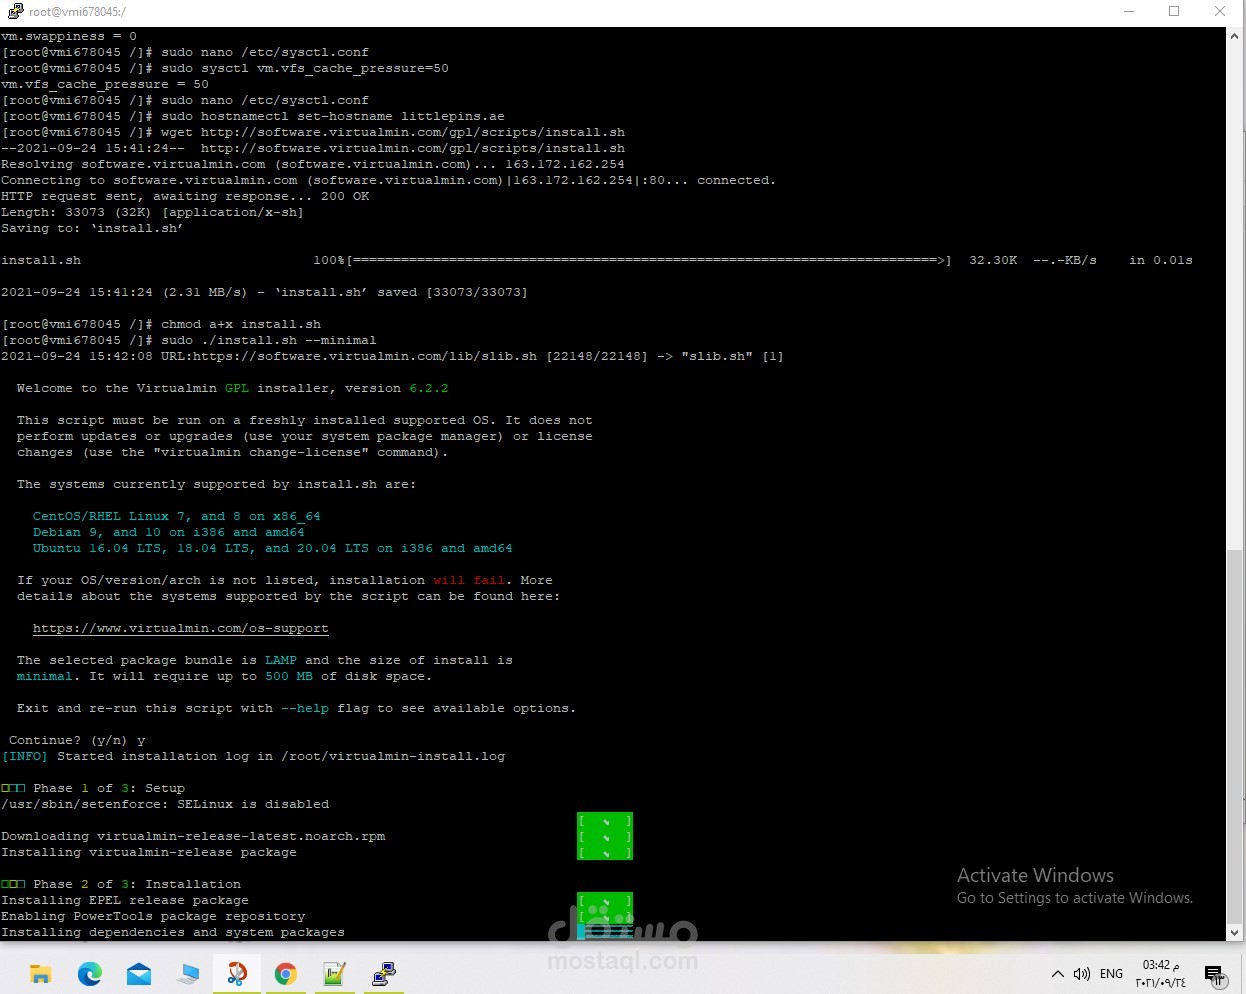Click the 'Activate Windows' watermark text
Viewport: 1246px width, 994px height.
(x=1035, y=875)
